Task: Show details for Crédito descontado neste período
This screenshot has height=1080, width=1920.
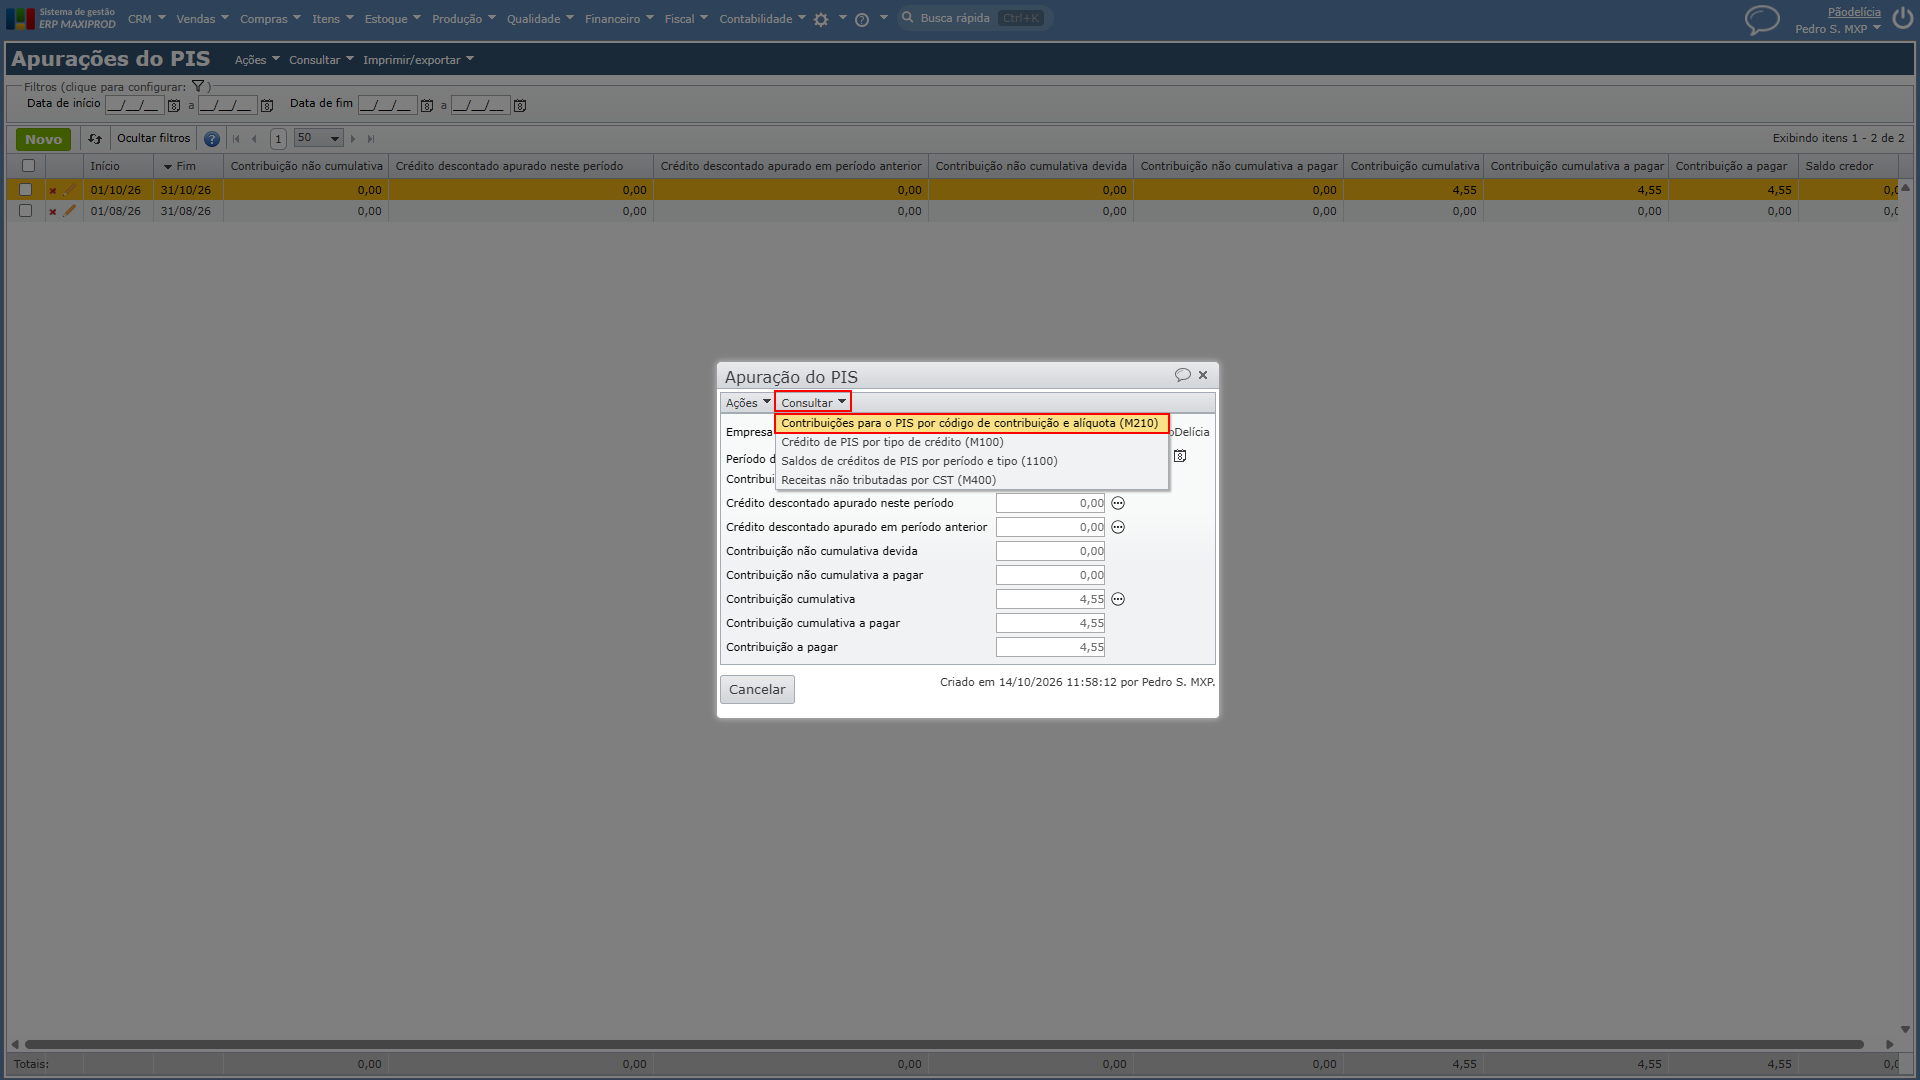Action: (x=1118, y=503)
